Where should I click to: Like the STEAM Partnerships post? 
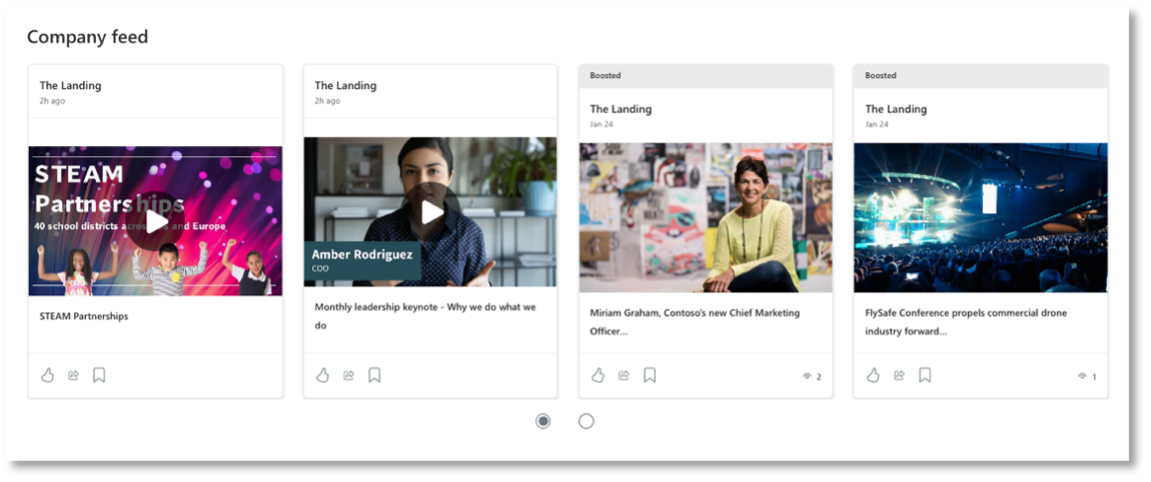pos(47,375)
